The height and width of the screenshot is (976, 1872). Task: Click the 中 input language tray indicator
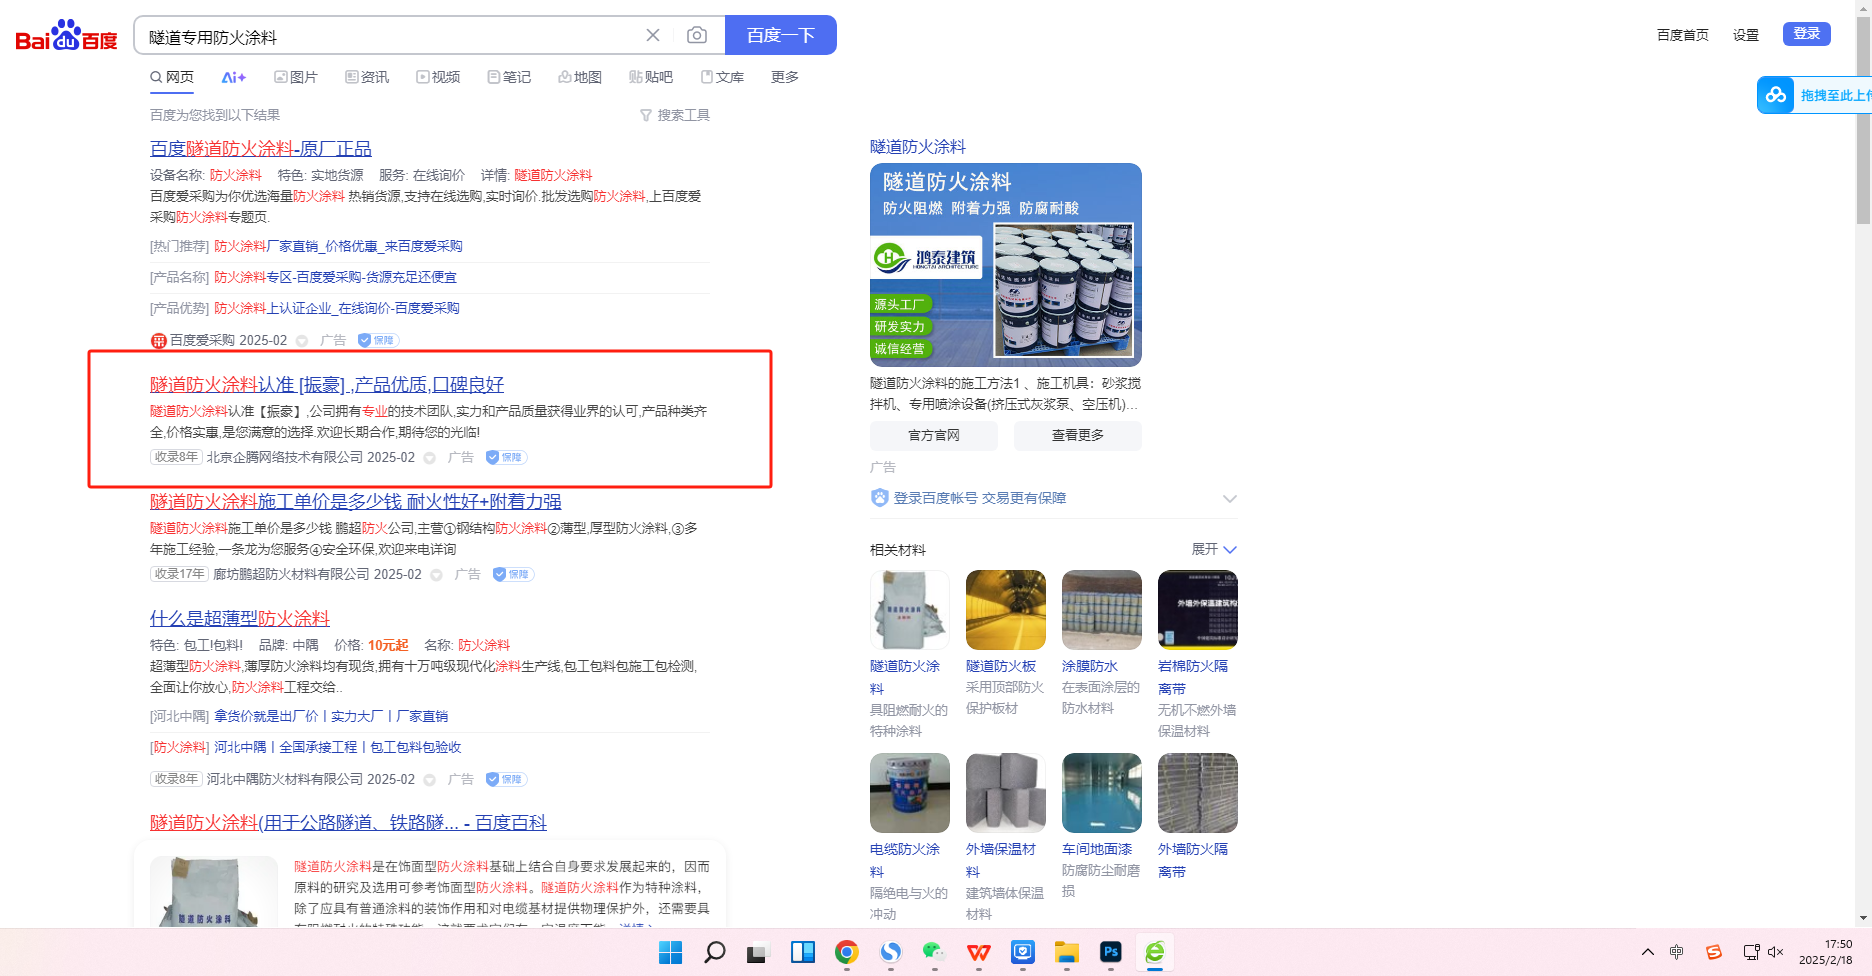click(1677, 952)
